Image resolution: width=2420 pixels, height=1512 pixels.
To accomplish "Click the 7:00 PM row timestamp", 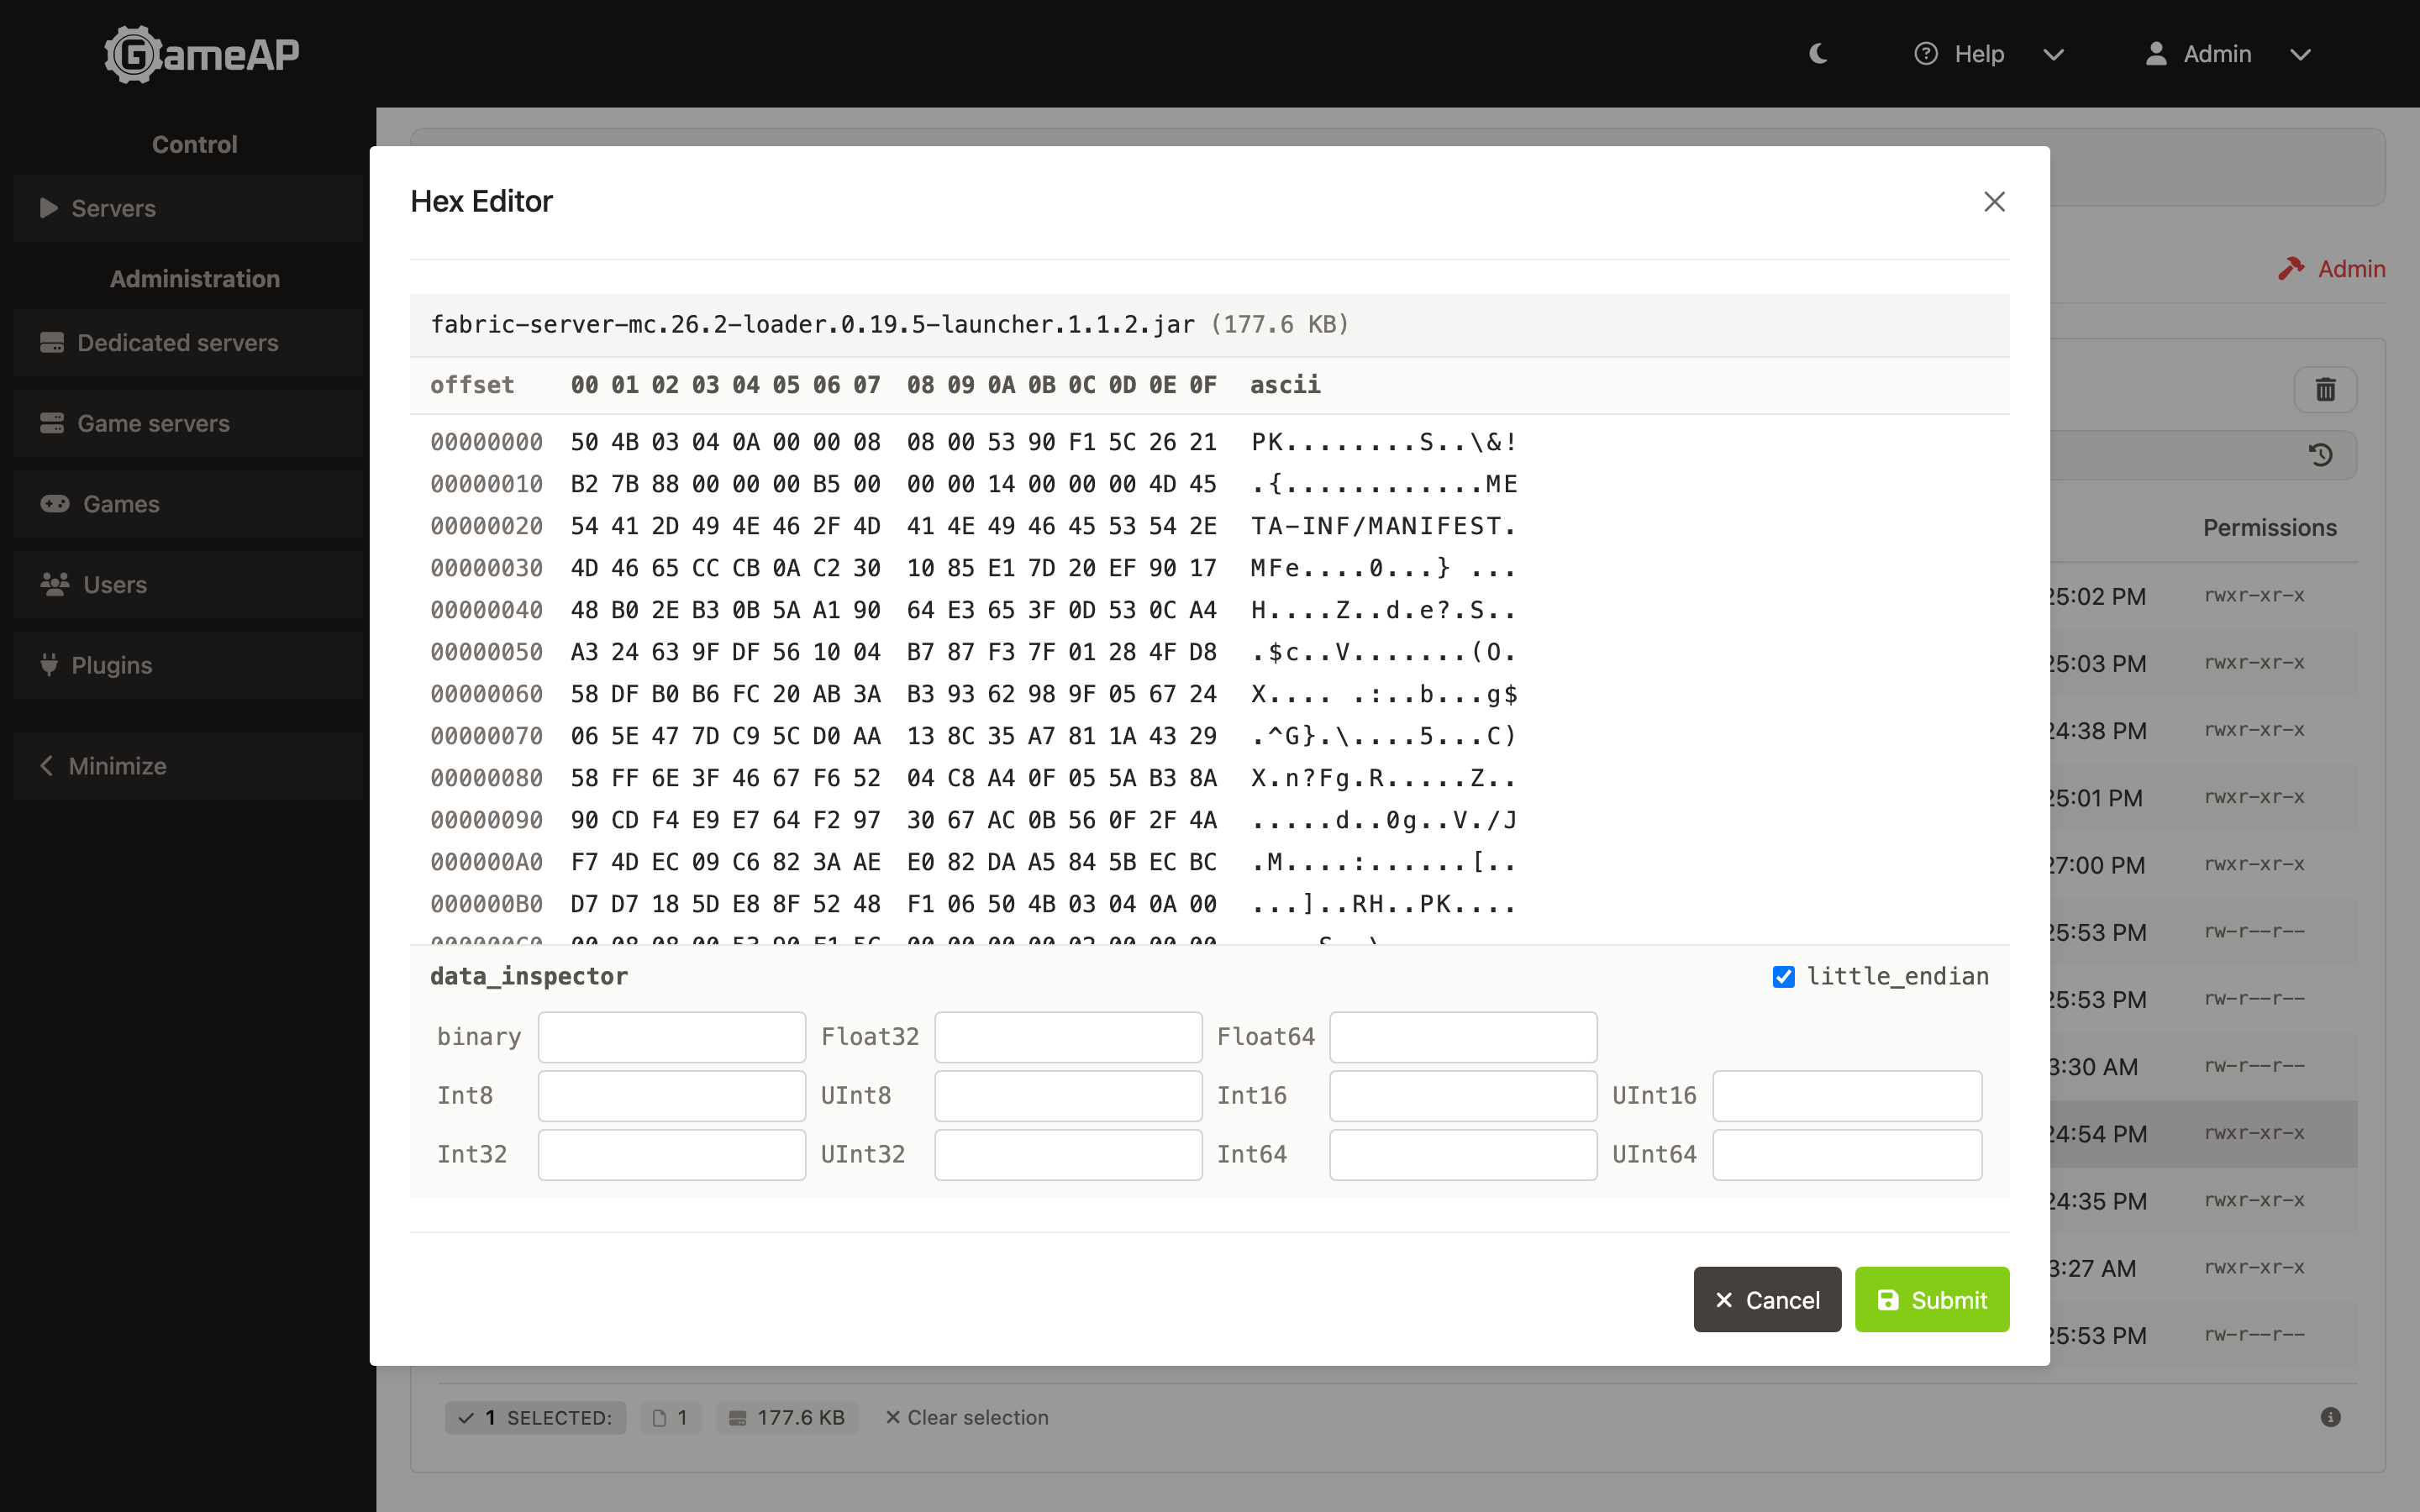I will [x=2098, y=865].
